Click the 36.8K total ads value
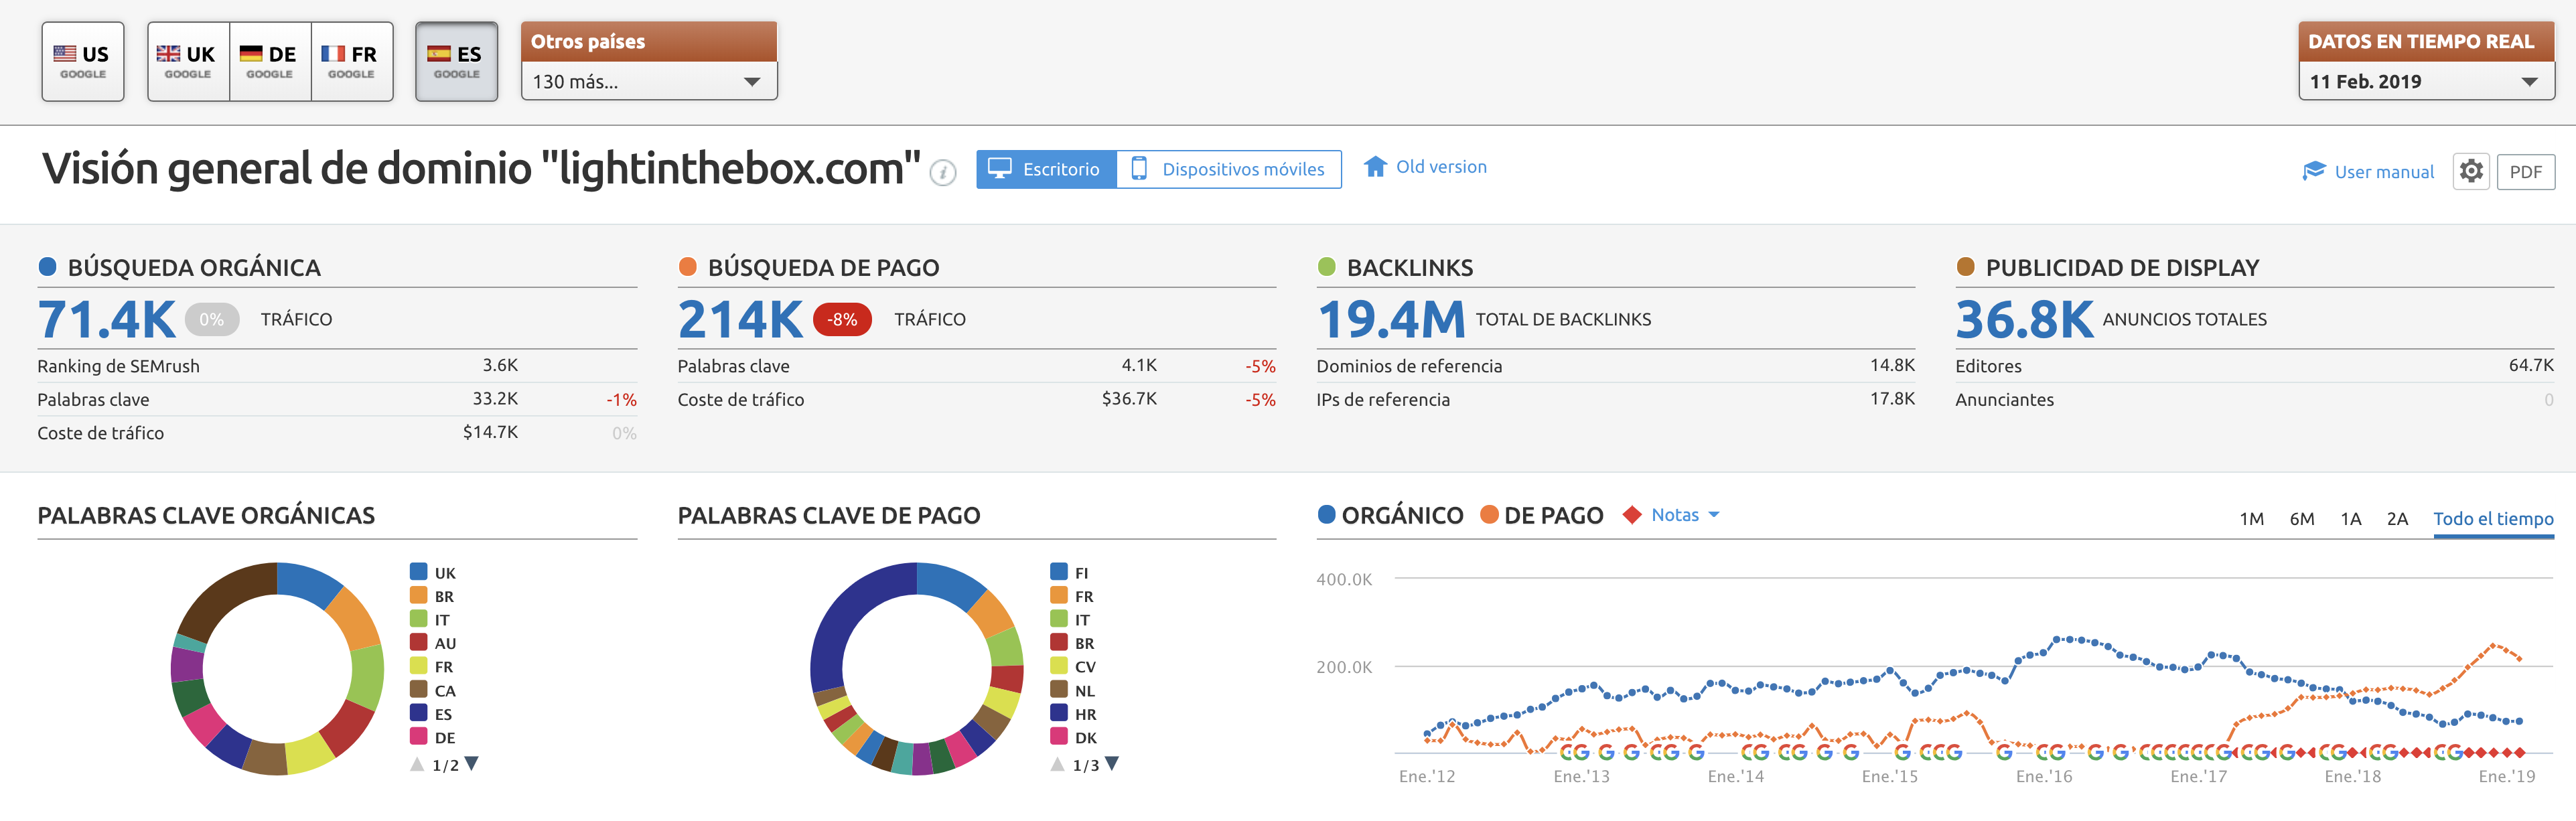 coord(2024,320)
